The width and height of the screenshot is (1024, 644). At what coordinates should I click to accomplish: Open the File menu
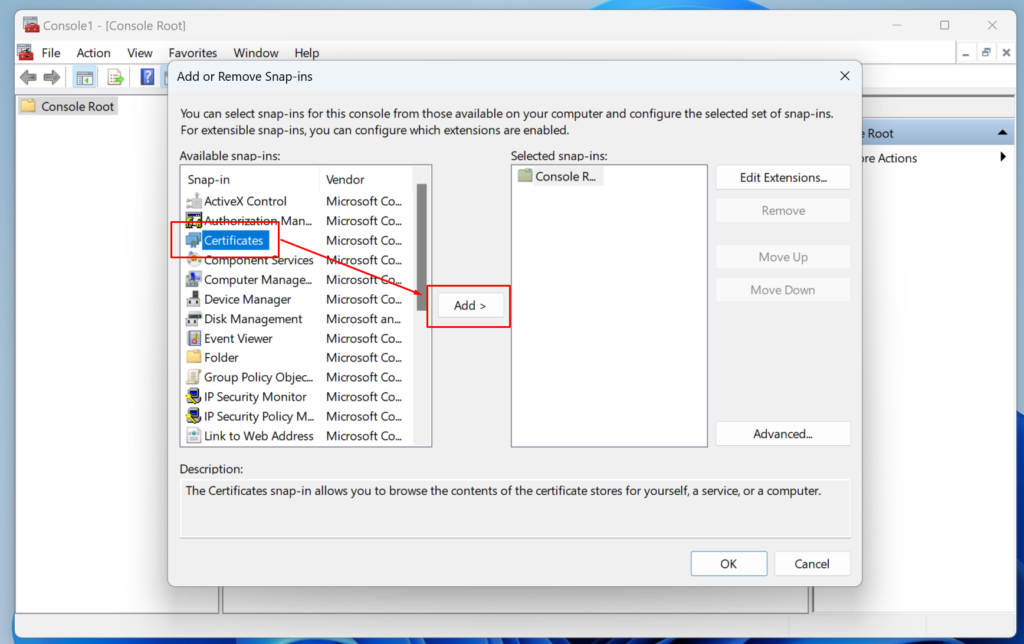click(x=51, y=53)
